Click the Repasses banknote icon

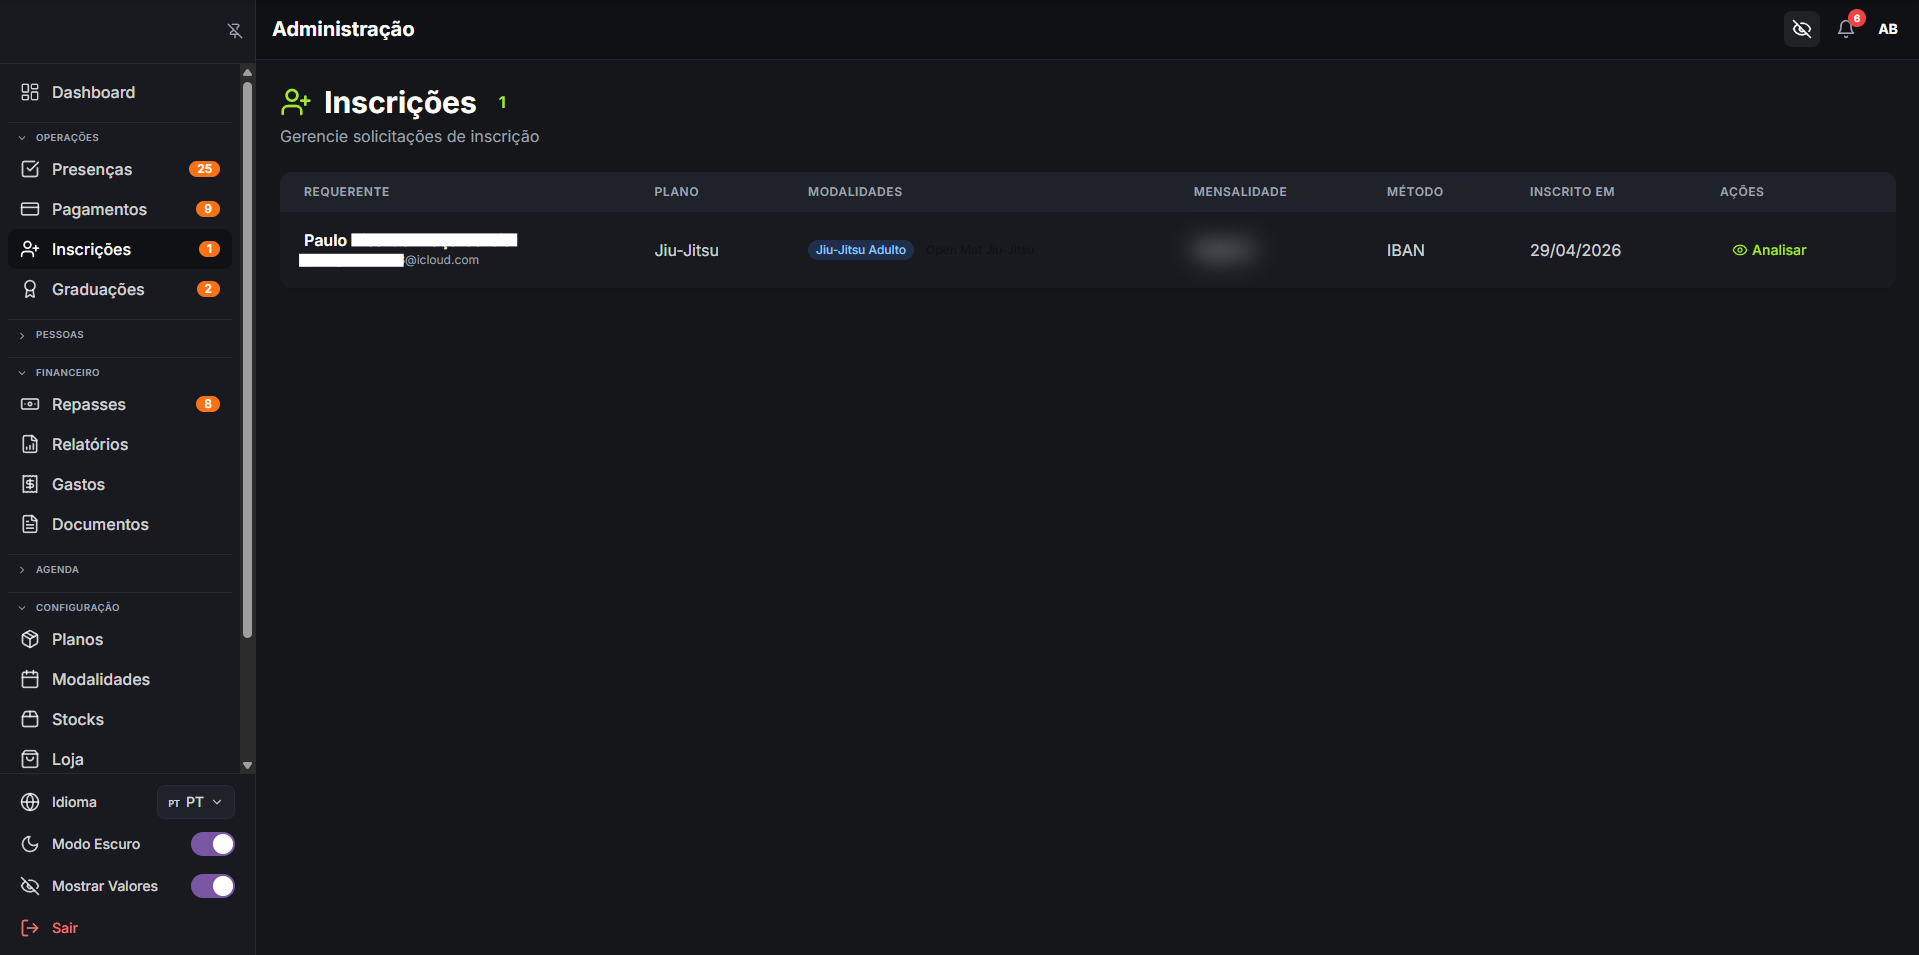(30, 404)
